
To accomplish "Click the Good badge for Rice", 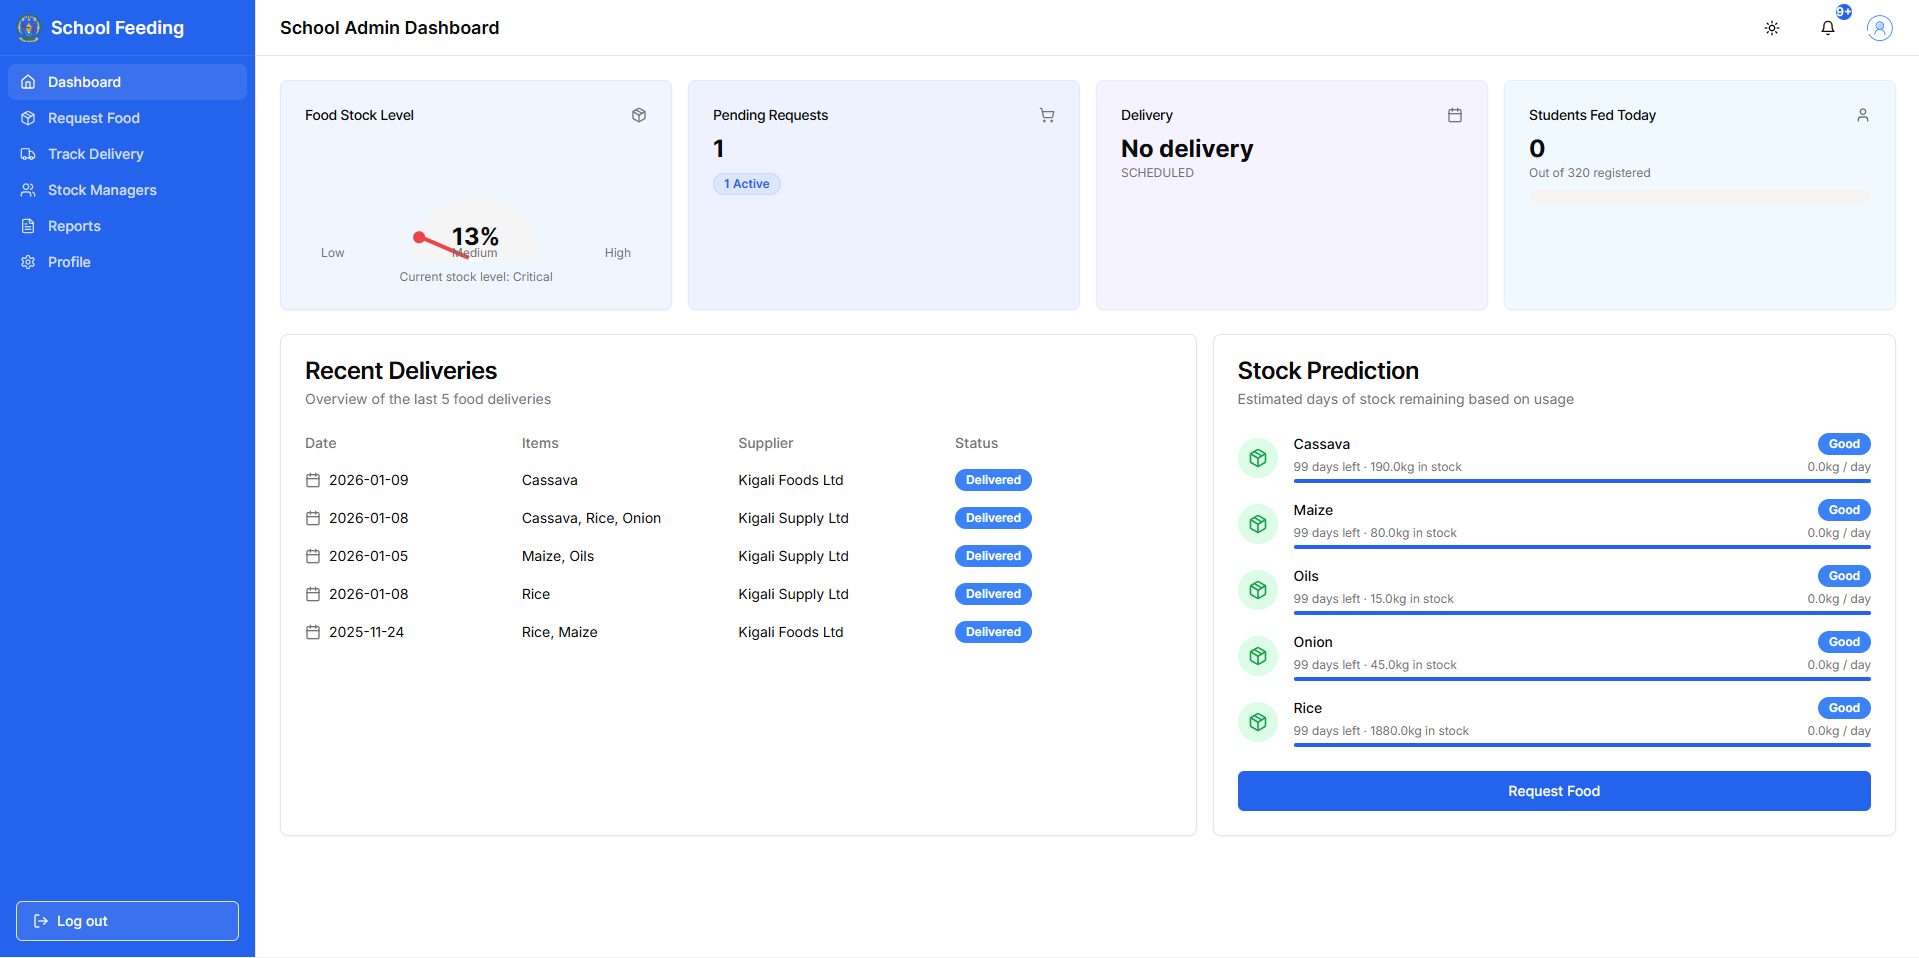I will [1844, 708].
